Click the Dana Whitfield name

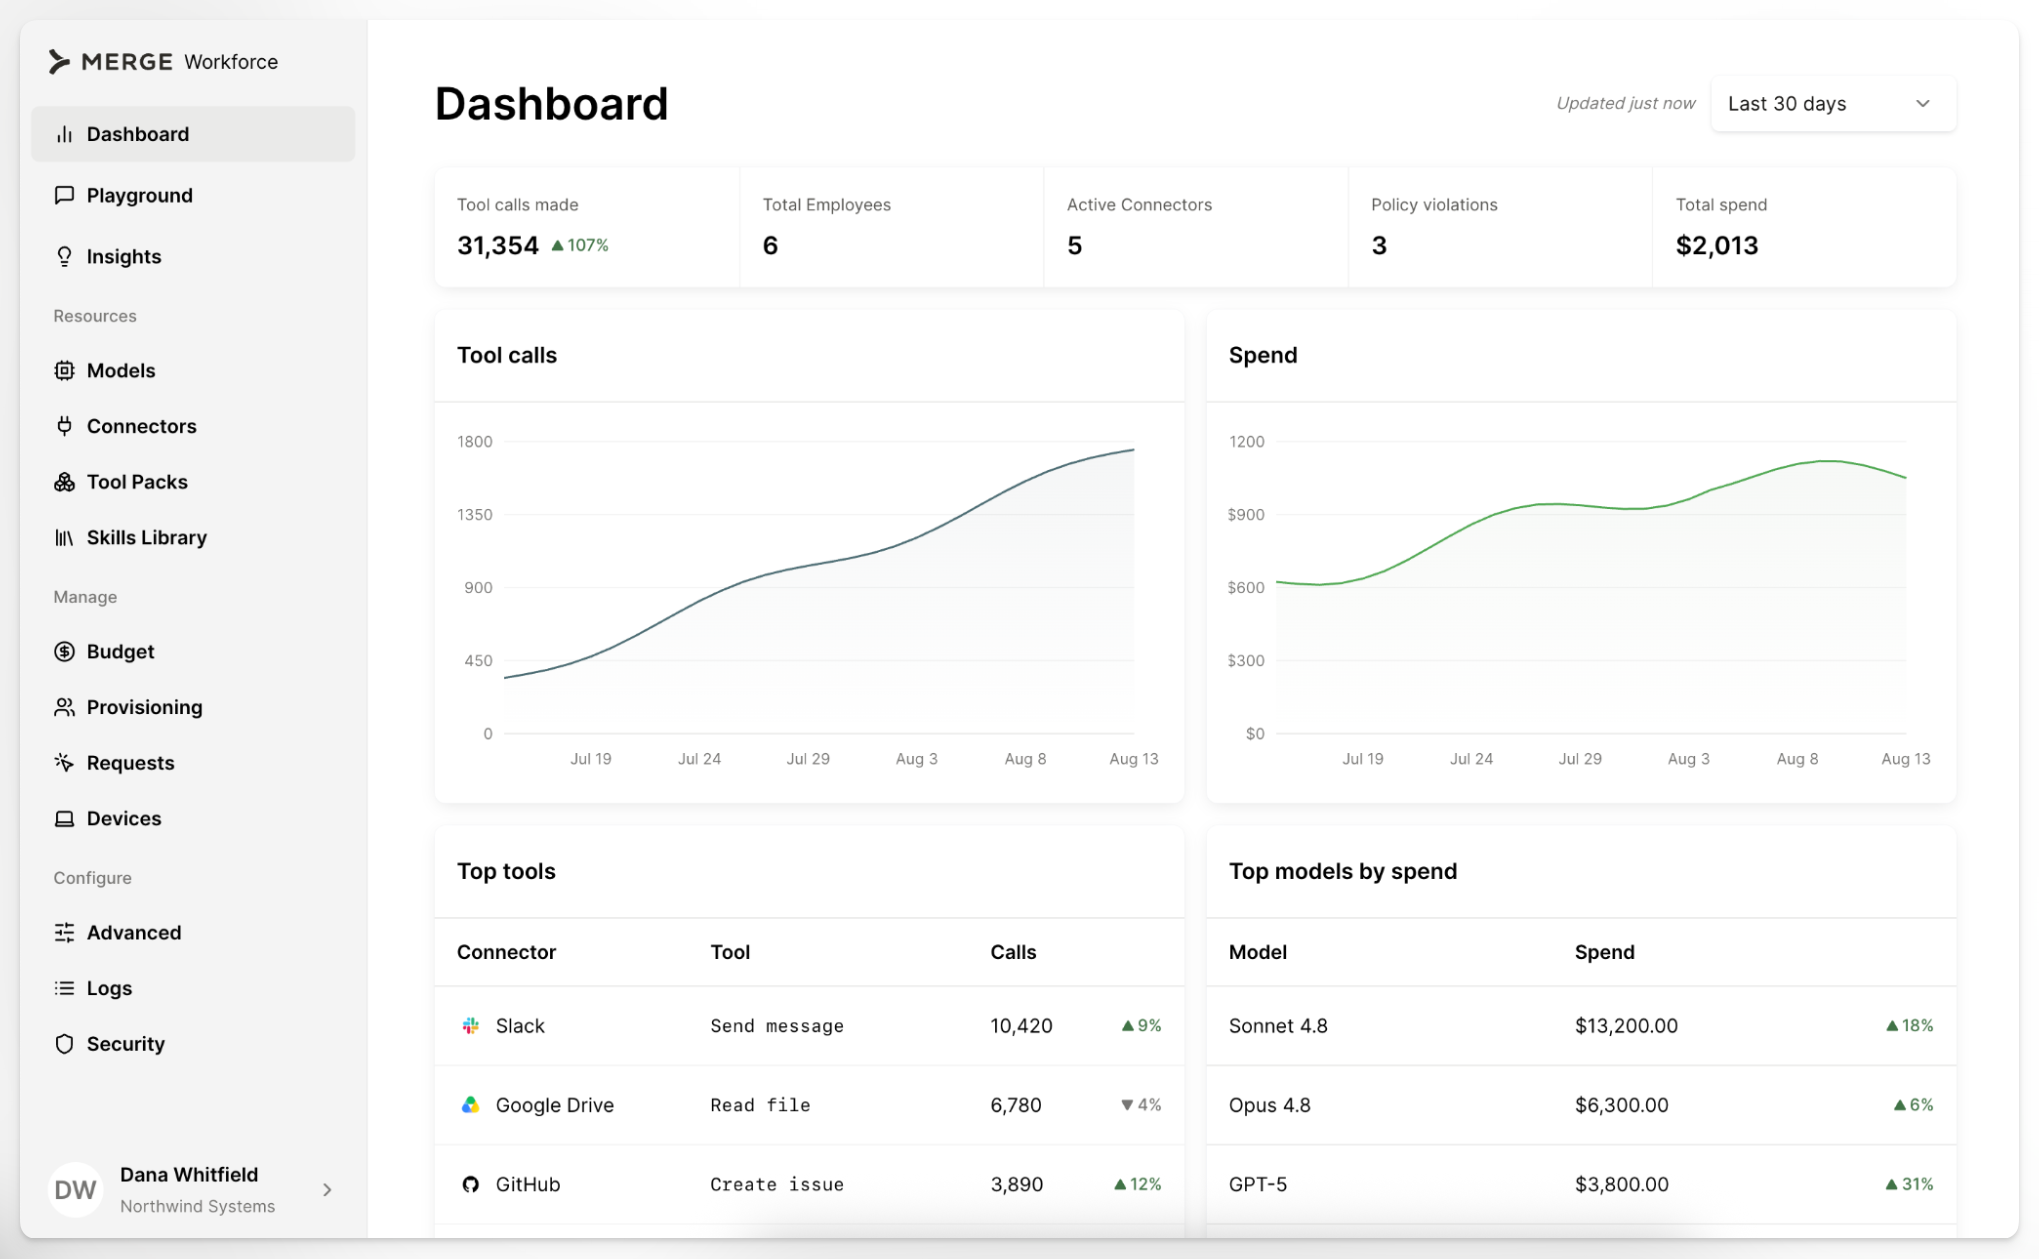coord(189,1175)
